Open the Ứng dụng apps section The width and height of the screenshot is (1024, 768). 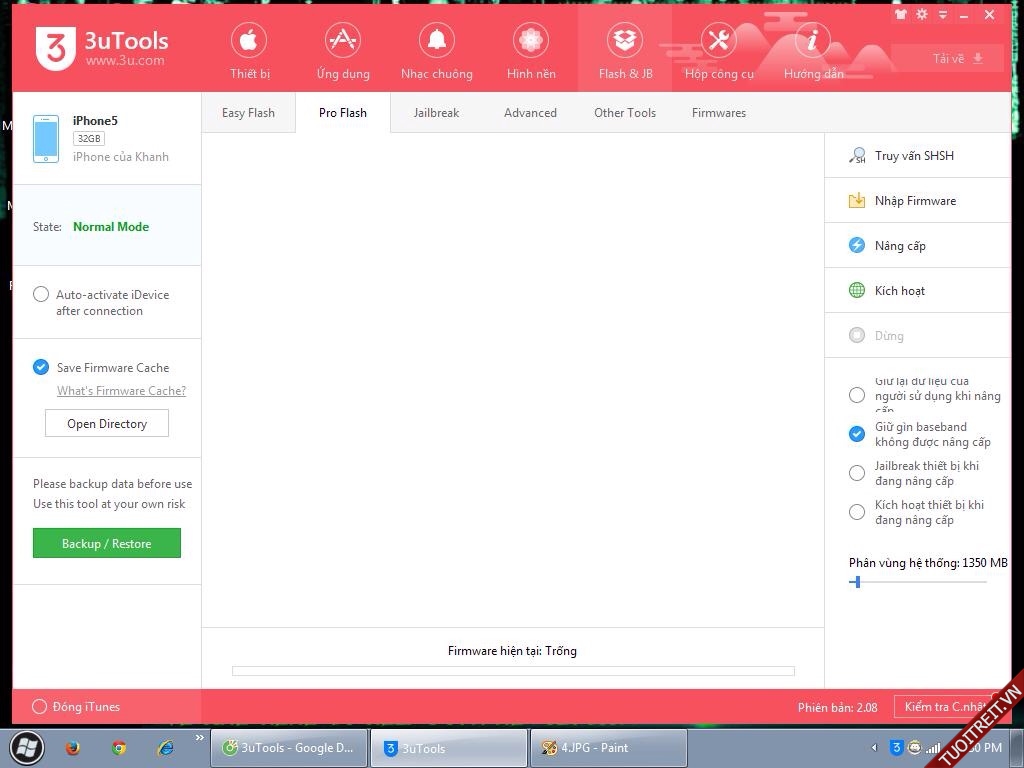click(x=342, y=52)
